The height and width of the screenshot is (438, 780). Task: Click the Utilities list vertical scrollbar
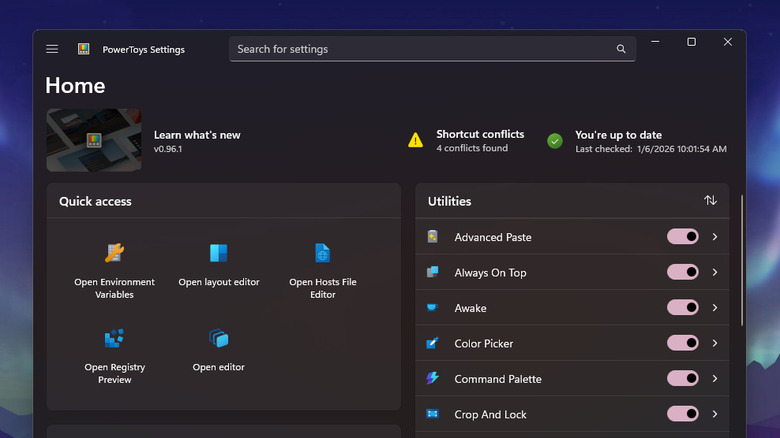(742, 260)
